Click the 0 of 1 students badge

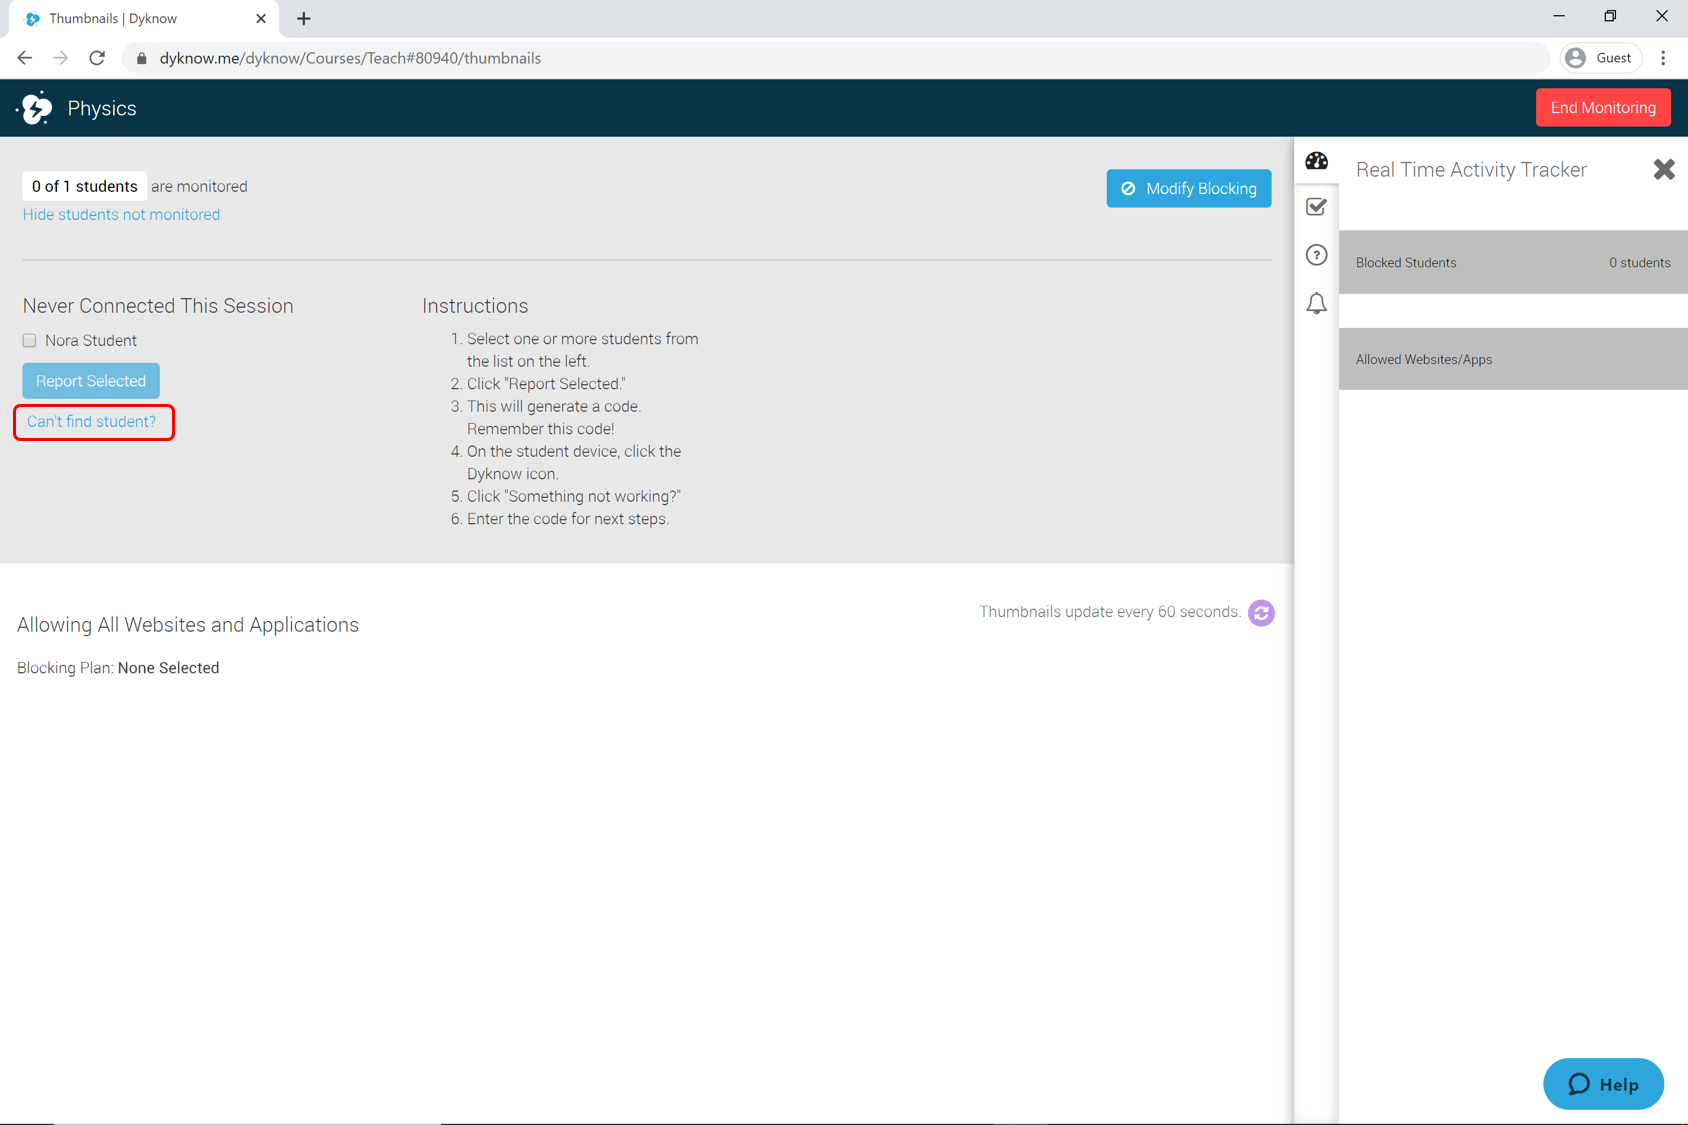point(85,186)
